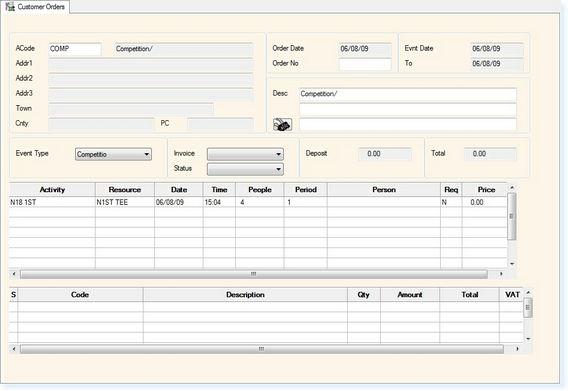Click the empty Order No field
This screenshot has width=568, height=391.
click(365, 64)
